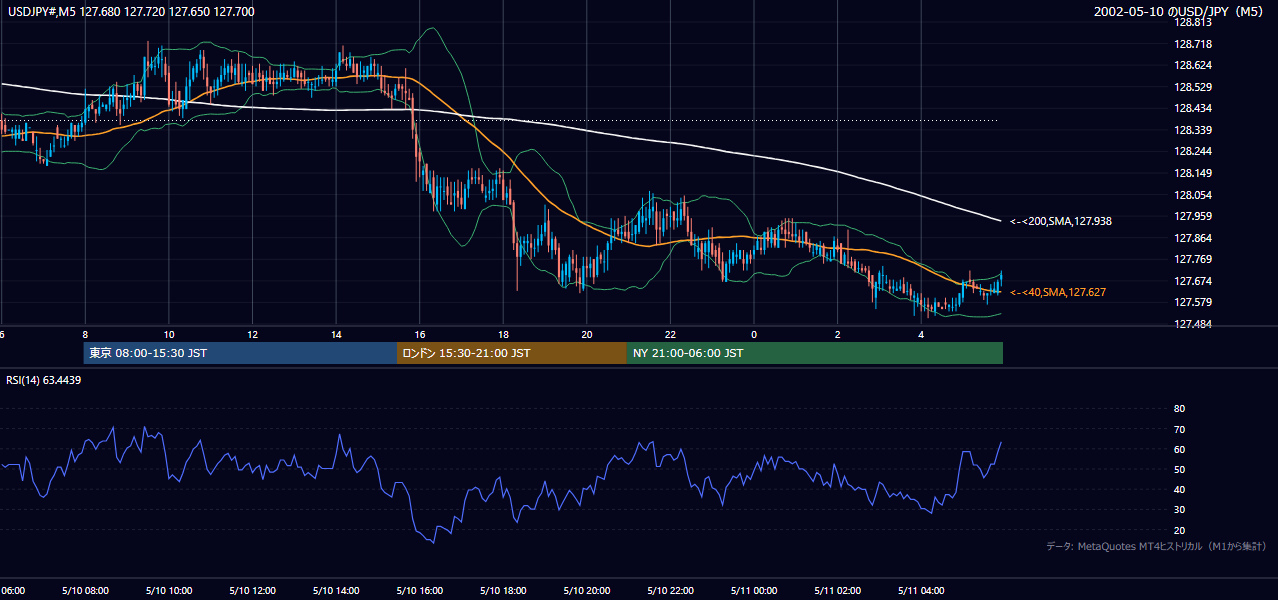This screenshot has width=1278, height=600.
Task: Click the MetaQuotes MT4ヒストリカル data credit
Action: (1156, 546)
